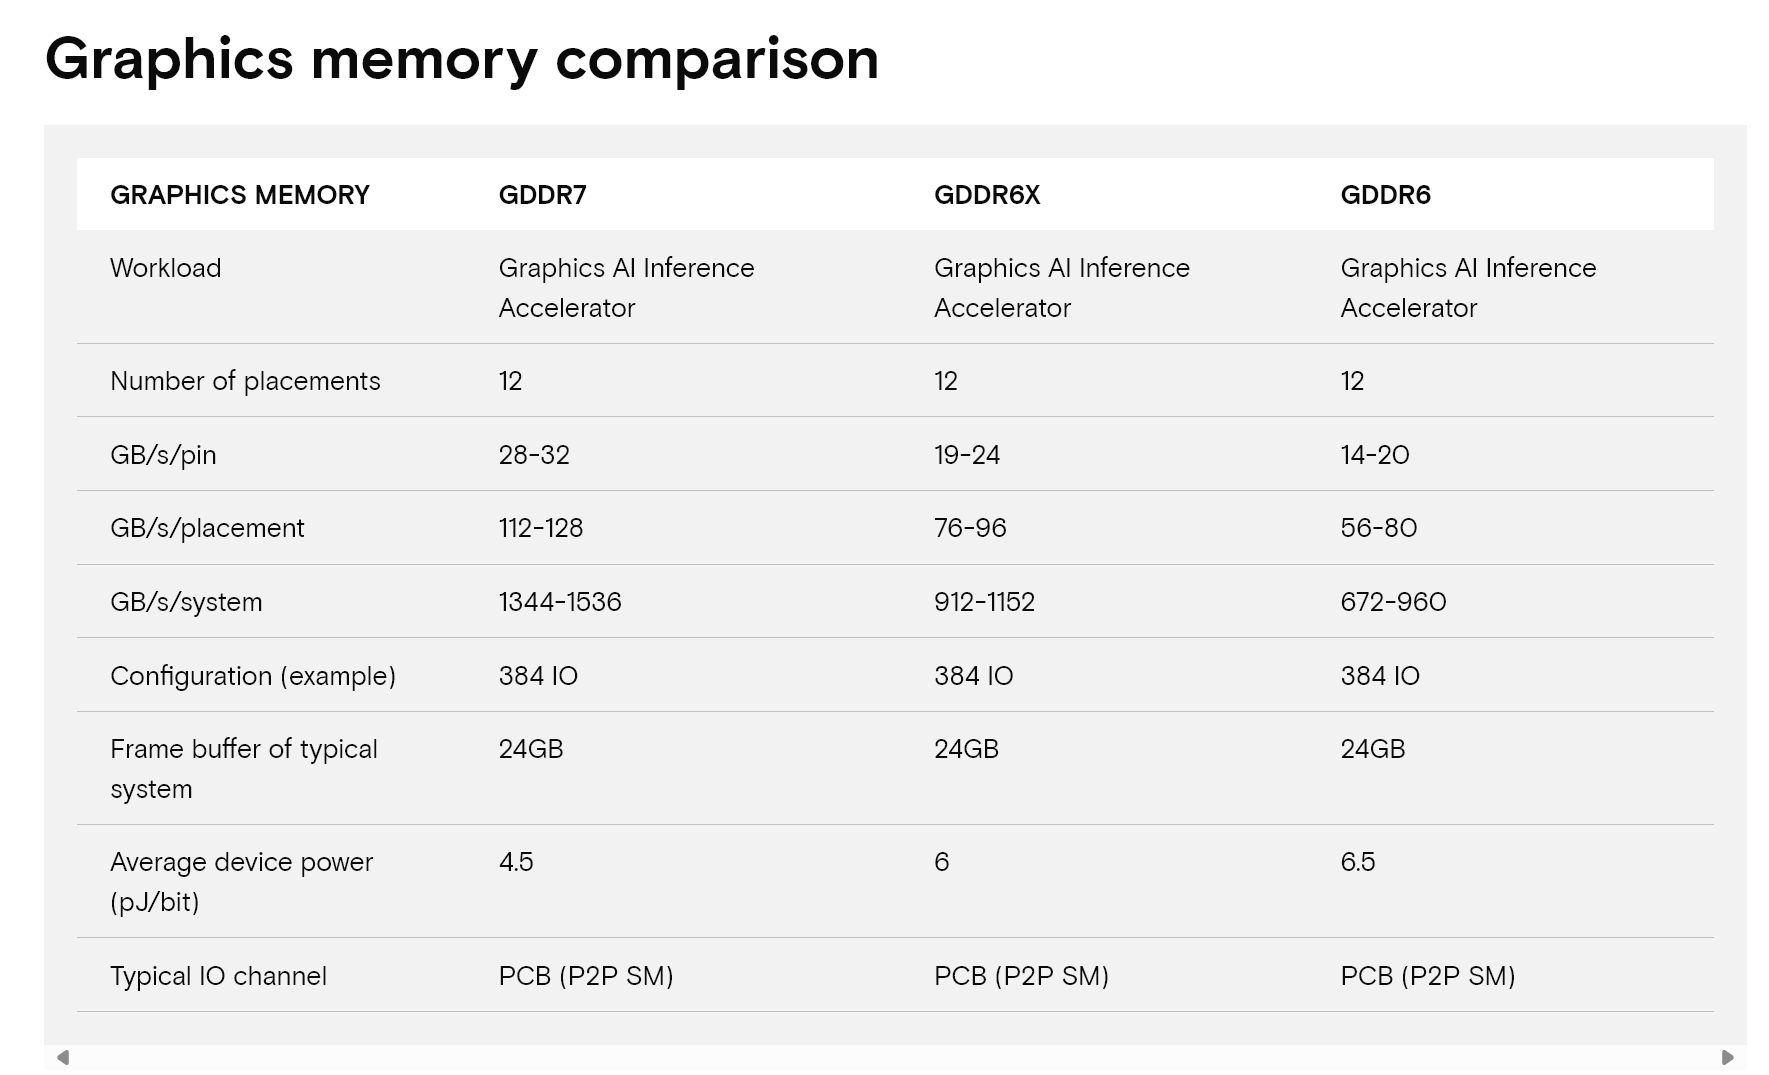1769x1075 pixels.
Task: Click the horizontal scrollbar track under the table
Action: (895, 1057)
